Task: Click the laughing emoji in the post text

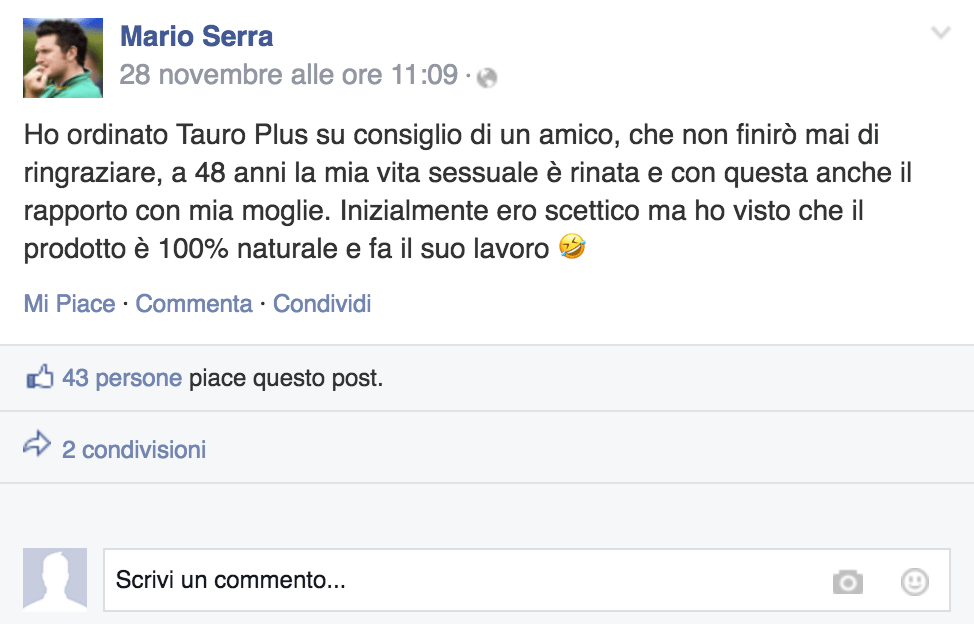Action: coord(573,247)
